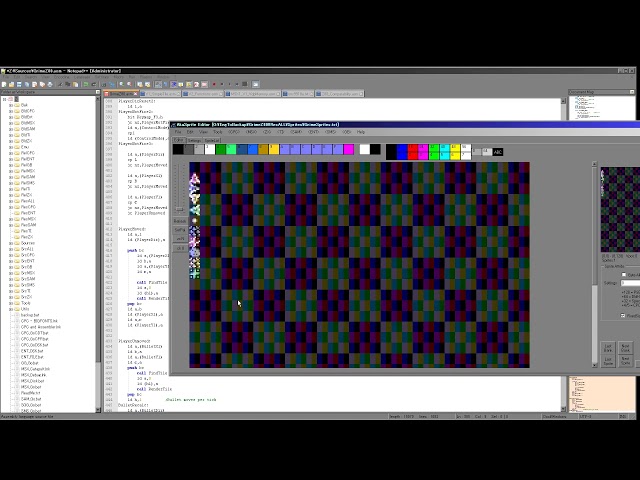The image size is (640, 480).
Task: Switch to the SpriteList tab
Action: click(211, 140)
